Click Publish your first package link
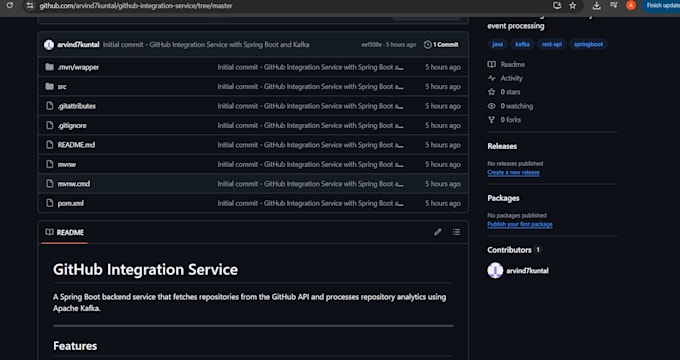The width and height of the screenshot is (680, 360). [x=520, y=224]
